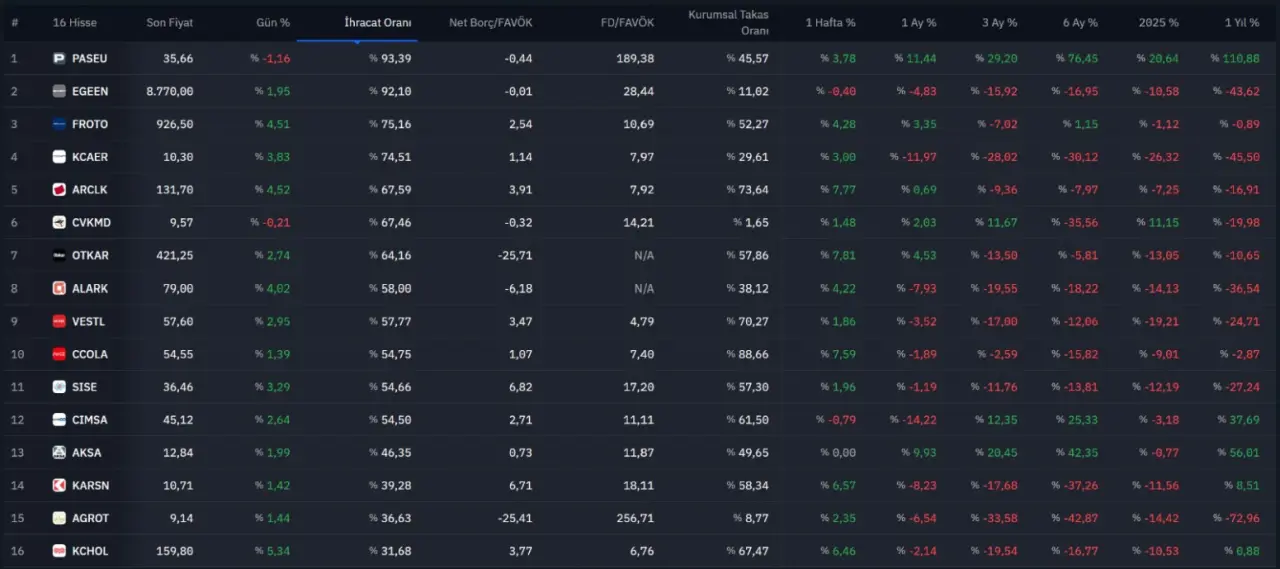Select the 1 Yıl value % -72,96
This screenshot has width=1280, height=569.
1237,519
